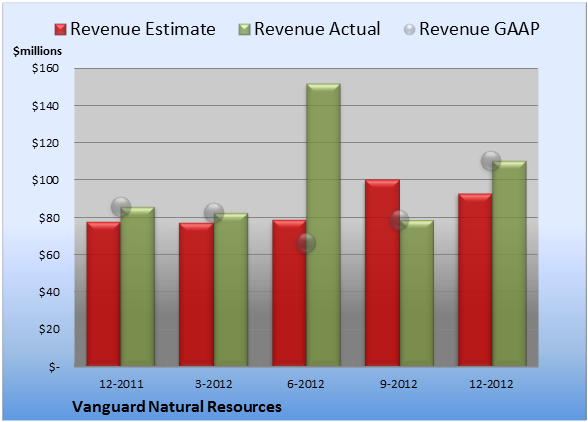The height and width of the screenshot is (422, 588).
Task: Click the "$millions" axis unit label
Action: click(x=37, y=51)
